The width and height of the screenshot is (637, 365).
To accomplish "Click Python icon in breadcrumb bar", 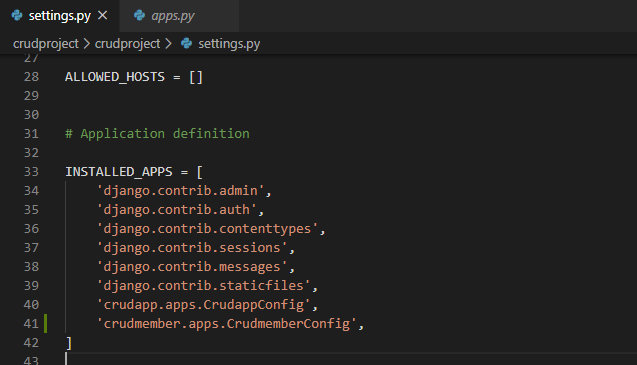I will coord(186,43).
